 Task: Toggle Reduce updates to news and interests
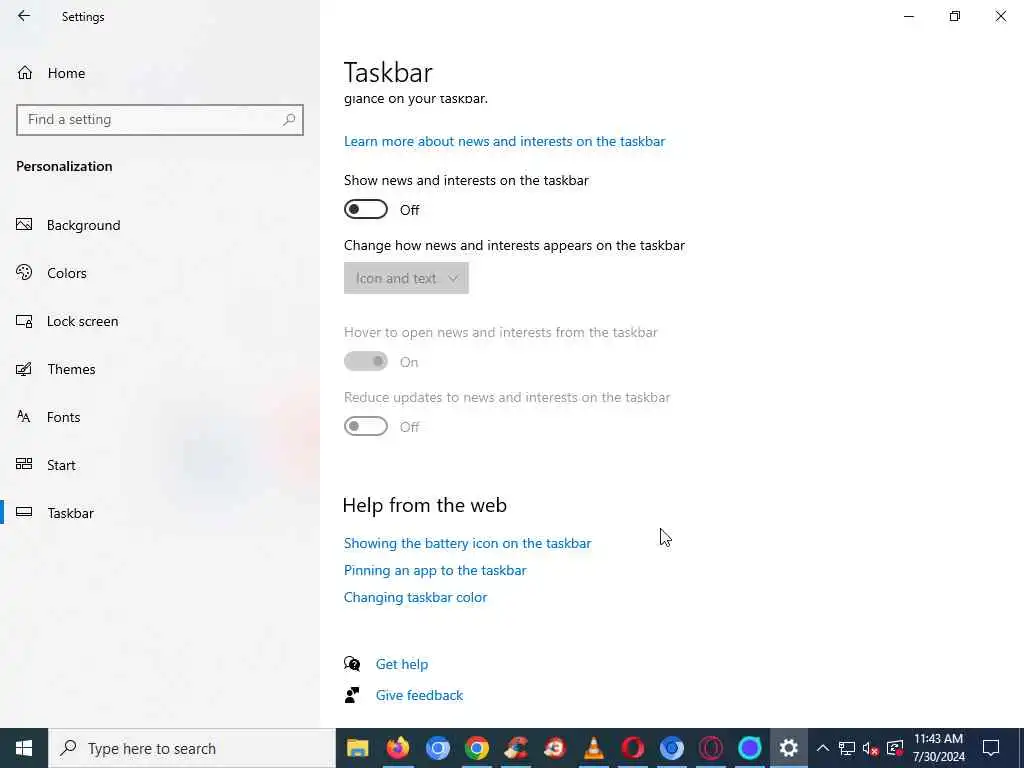[366, 426]
